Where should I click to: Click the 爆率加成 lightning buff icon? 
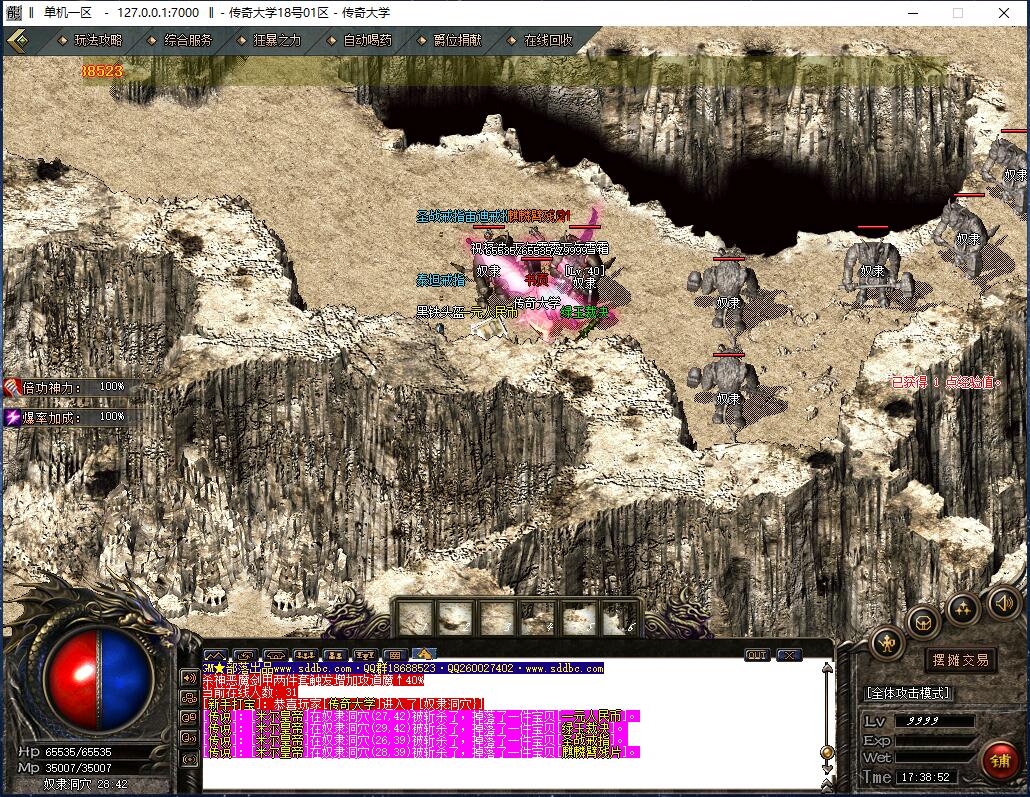pos(12,417)
